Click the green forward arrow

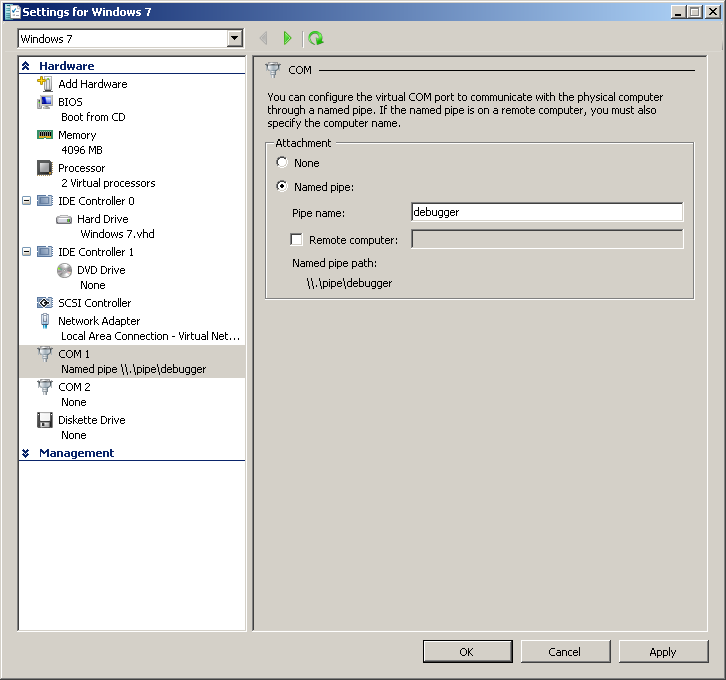288,38
